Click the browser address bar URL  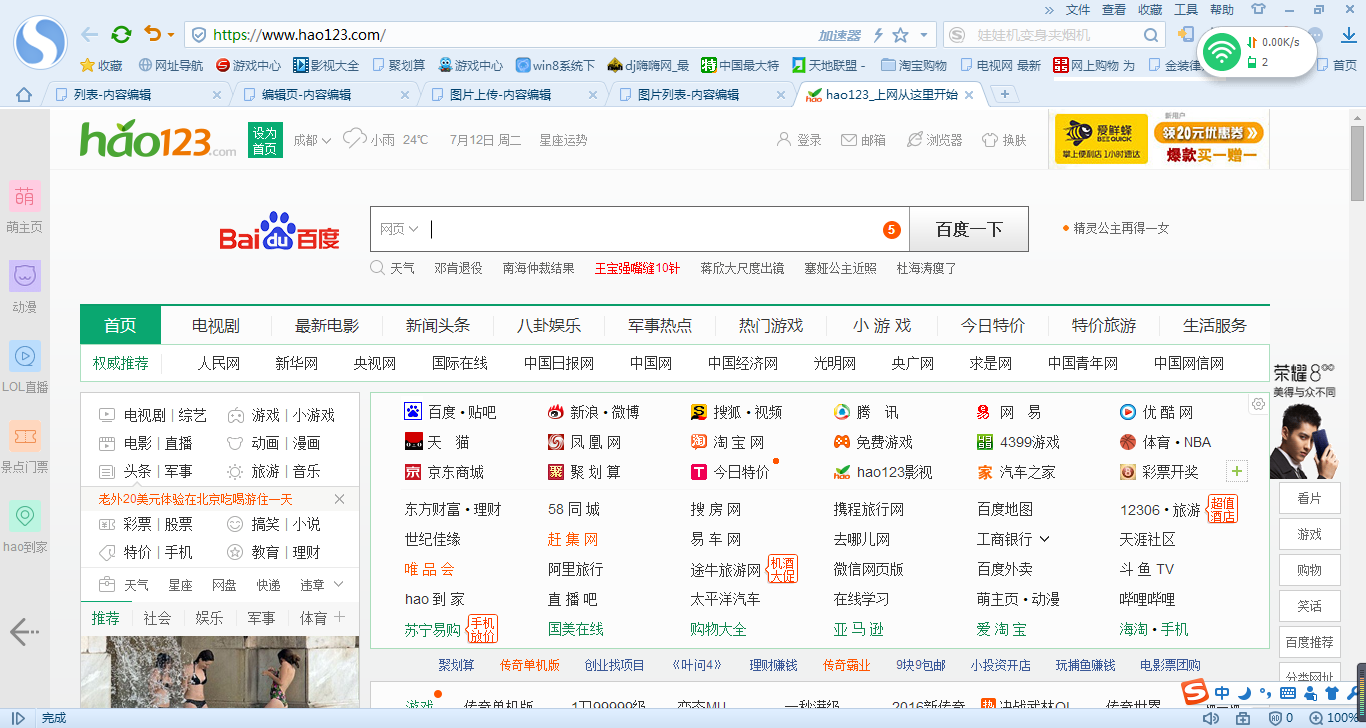(299, 35)
